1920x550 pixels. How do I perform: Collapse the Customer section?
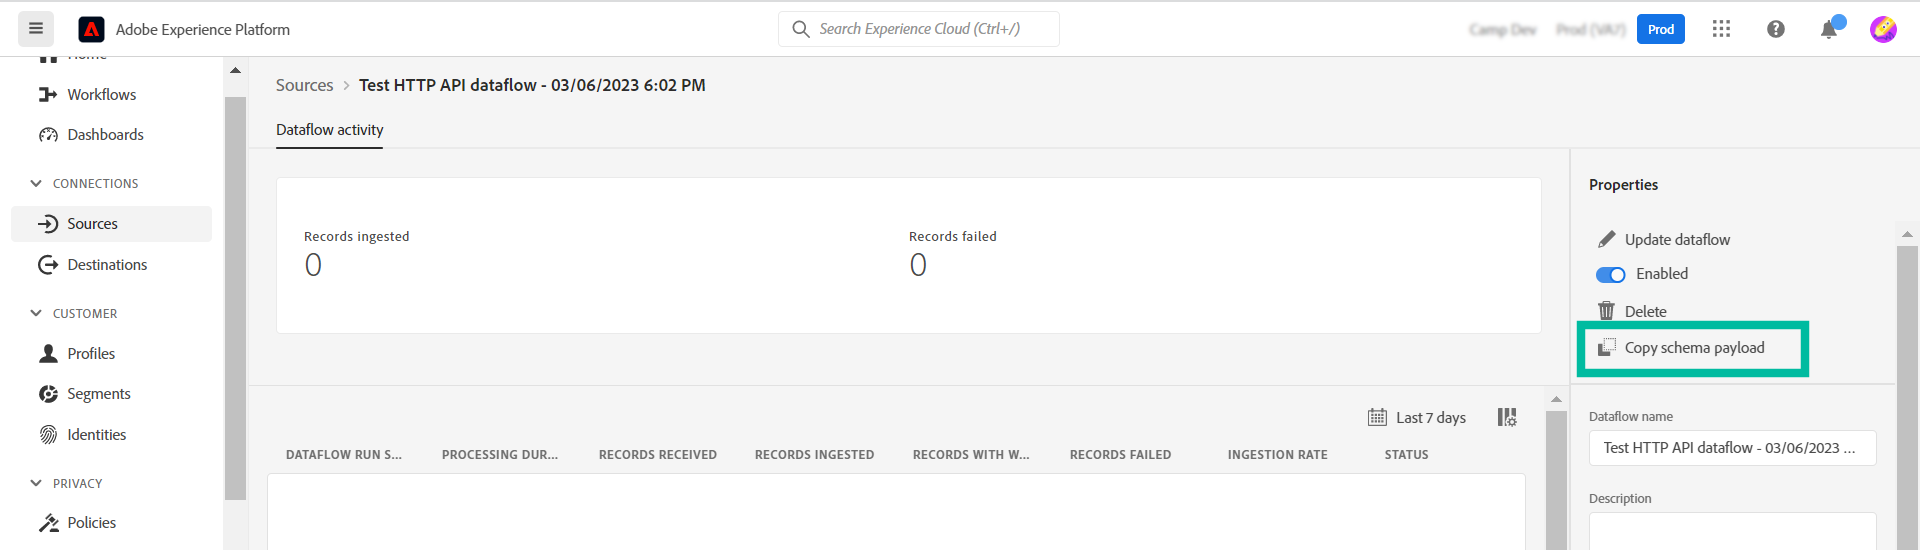click(36, 313)
